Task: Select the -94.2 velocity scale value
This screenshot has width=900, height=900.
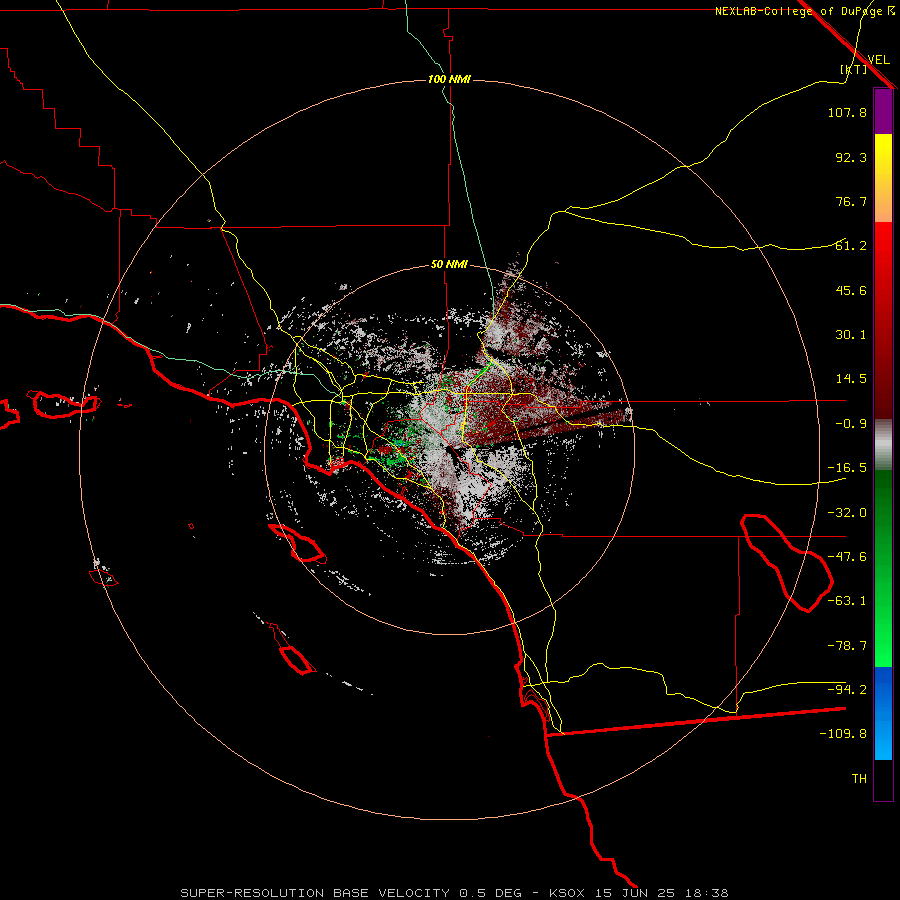Action: tap(847, 690)
